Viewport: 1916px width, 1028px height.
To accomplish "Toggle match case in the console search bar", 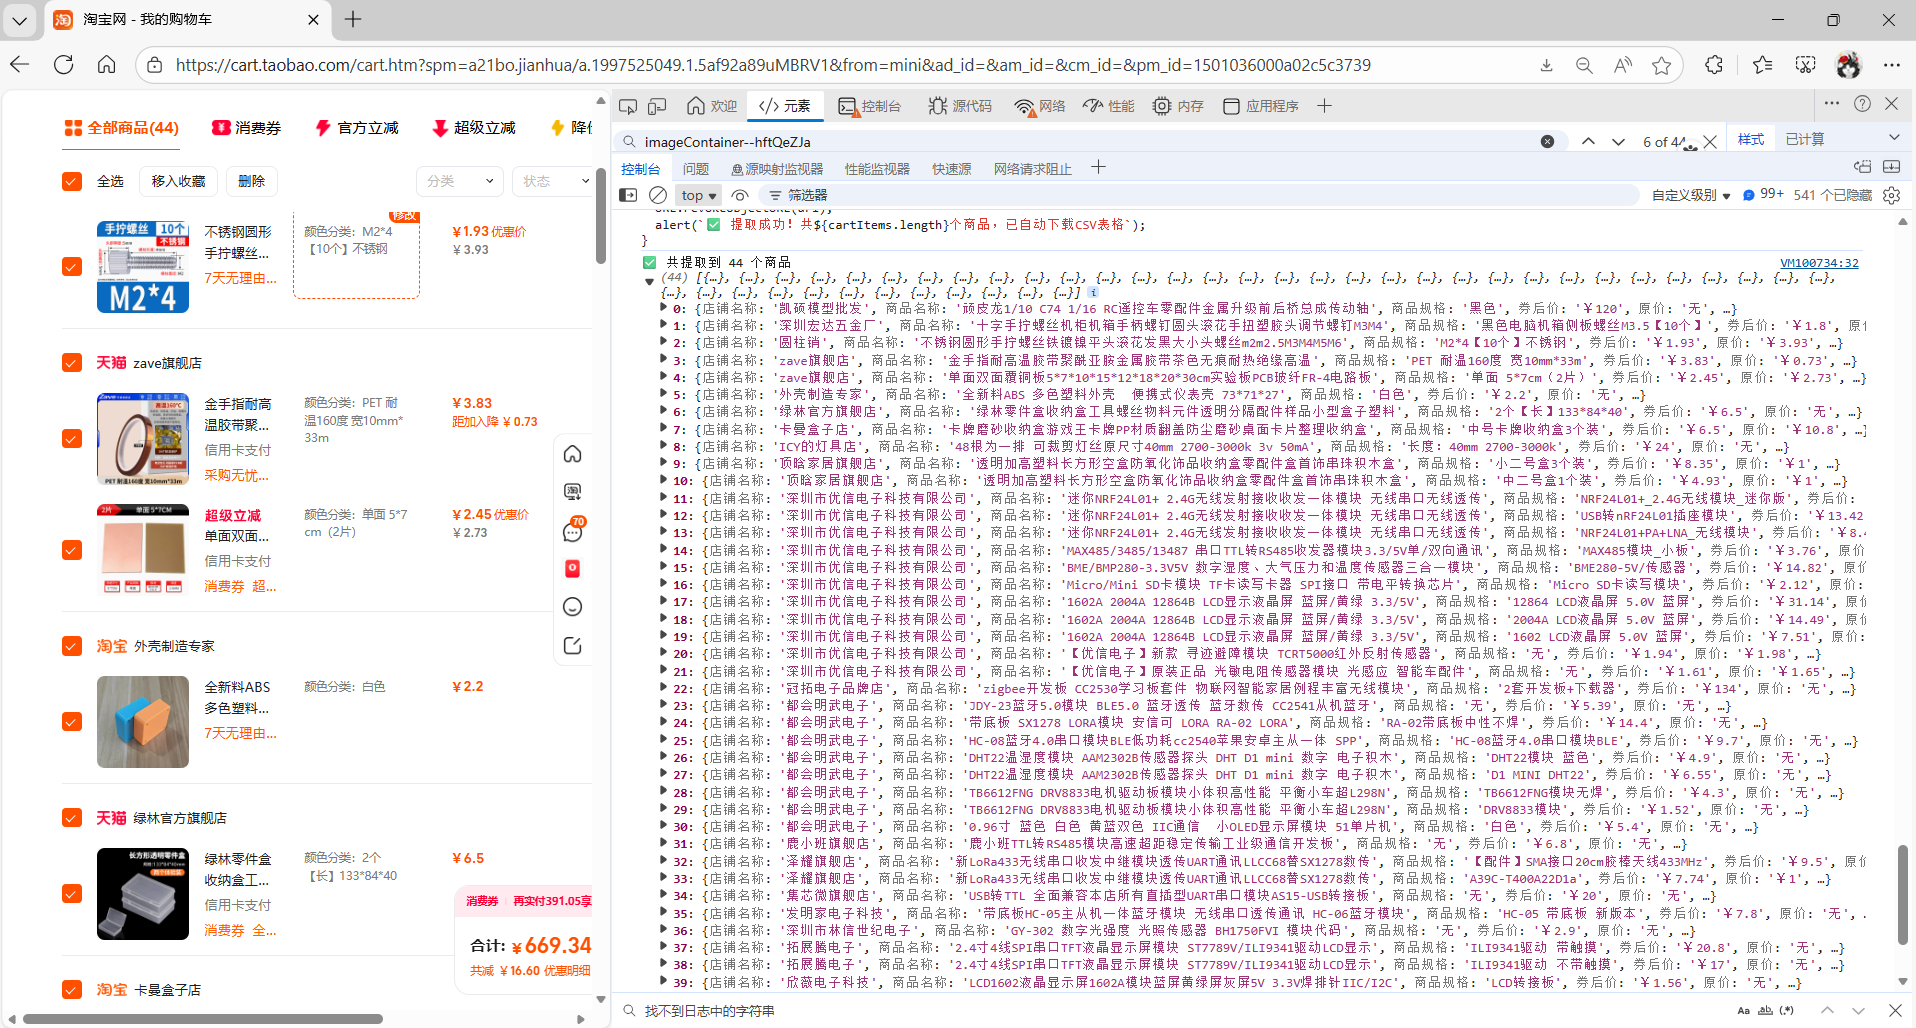I will click(1744, 1011).
